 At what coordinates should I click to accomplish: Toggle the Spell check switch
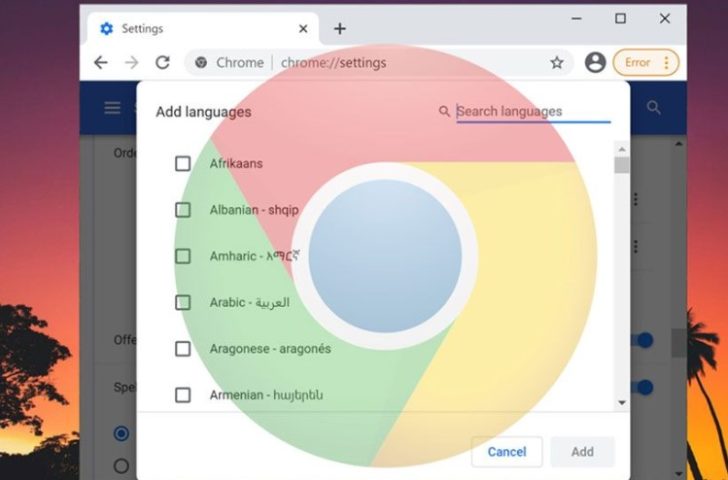pos(642,387)
